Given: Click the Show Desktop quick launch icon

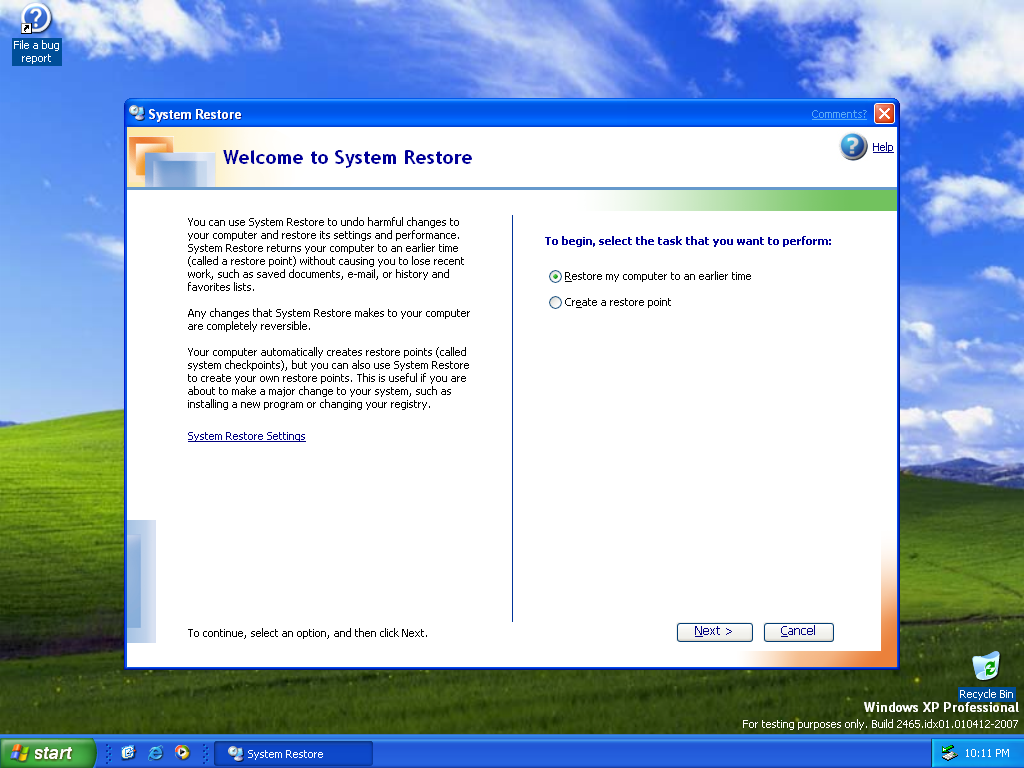Looking at the screenshot, I should click(129, 753).
